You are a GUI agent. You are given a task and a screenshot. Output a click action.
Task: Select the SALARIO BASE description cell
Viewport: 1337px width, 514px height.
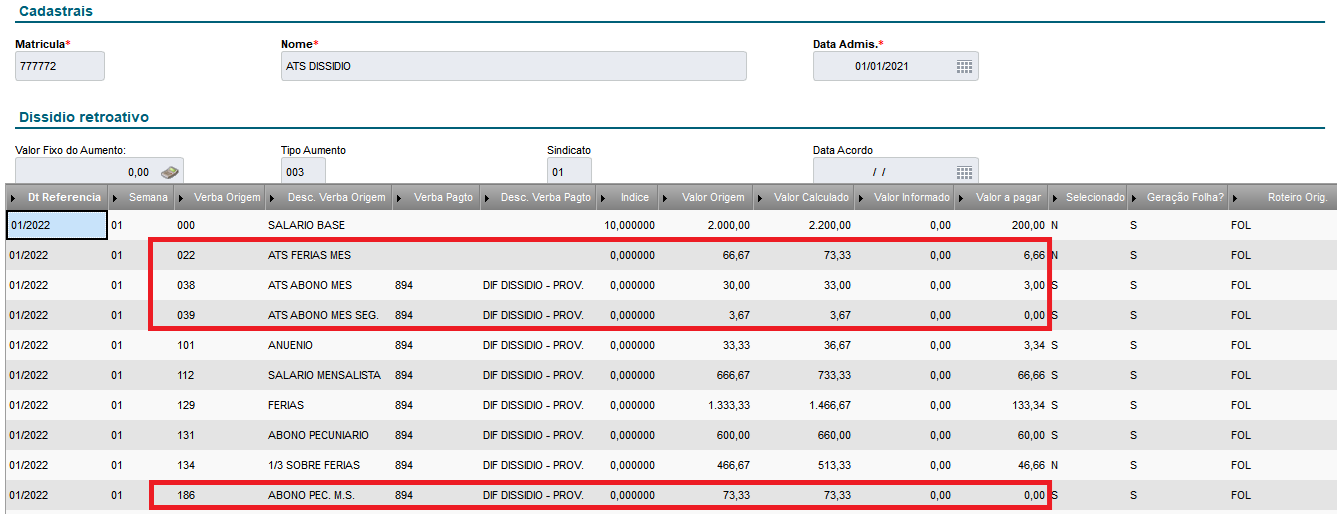[304, 225]
